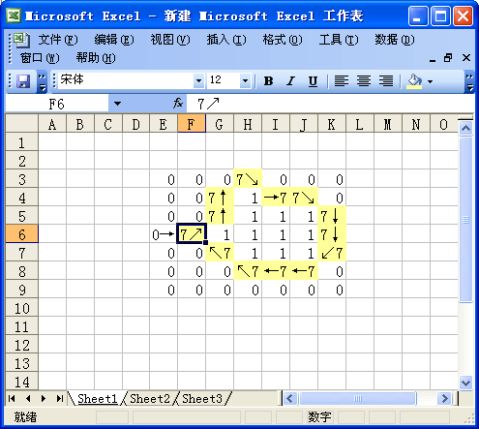Select cell E6 containing 0→
The height and width of the screenshot is (429, 479).
(x=163, y=235)
